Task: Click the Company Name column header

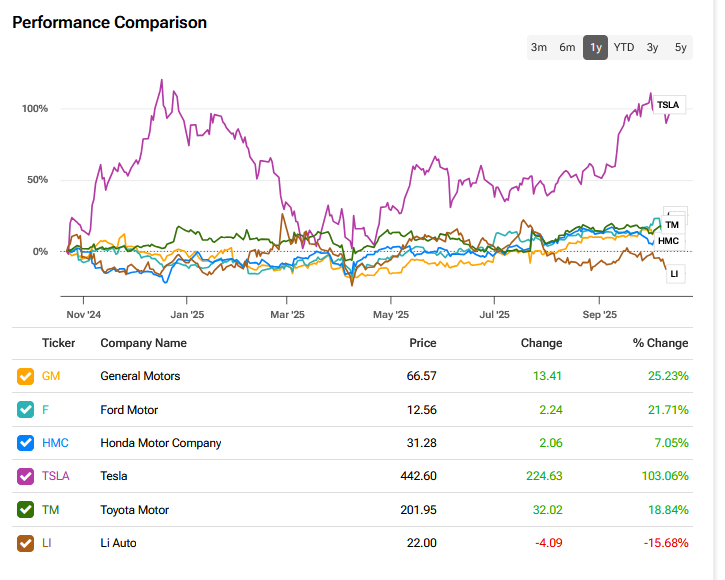Action: click(x=143, y=343)
